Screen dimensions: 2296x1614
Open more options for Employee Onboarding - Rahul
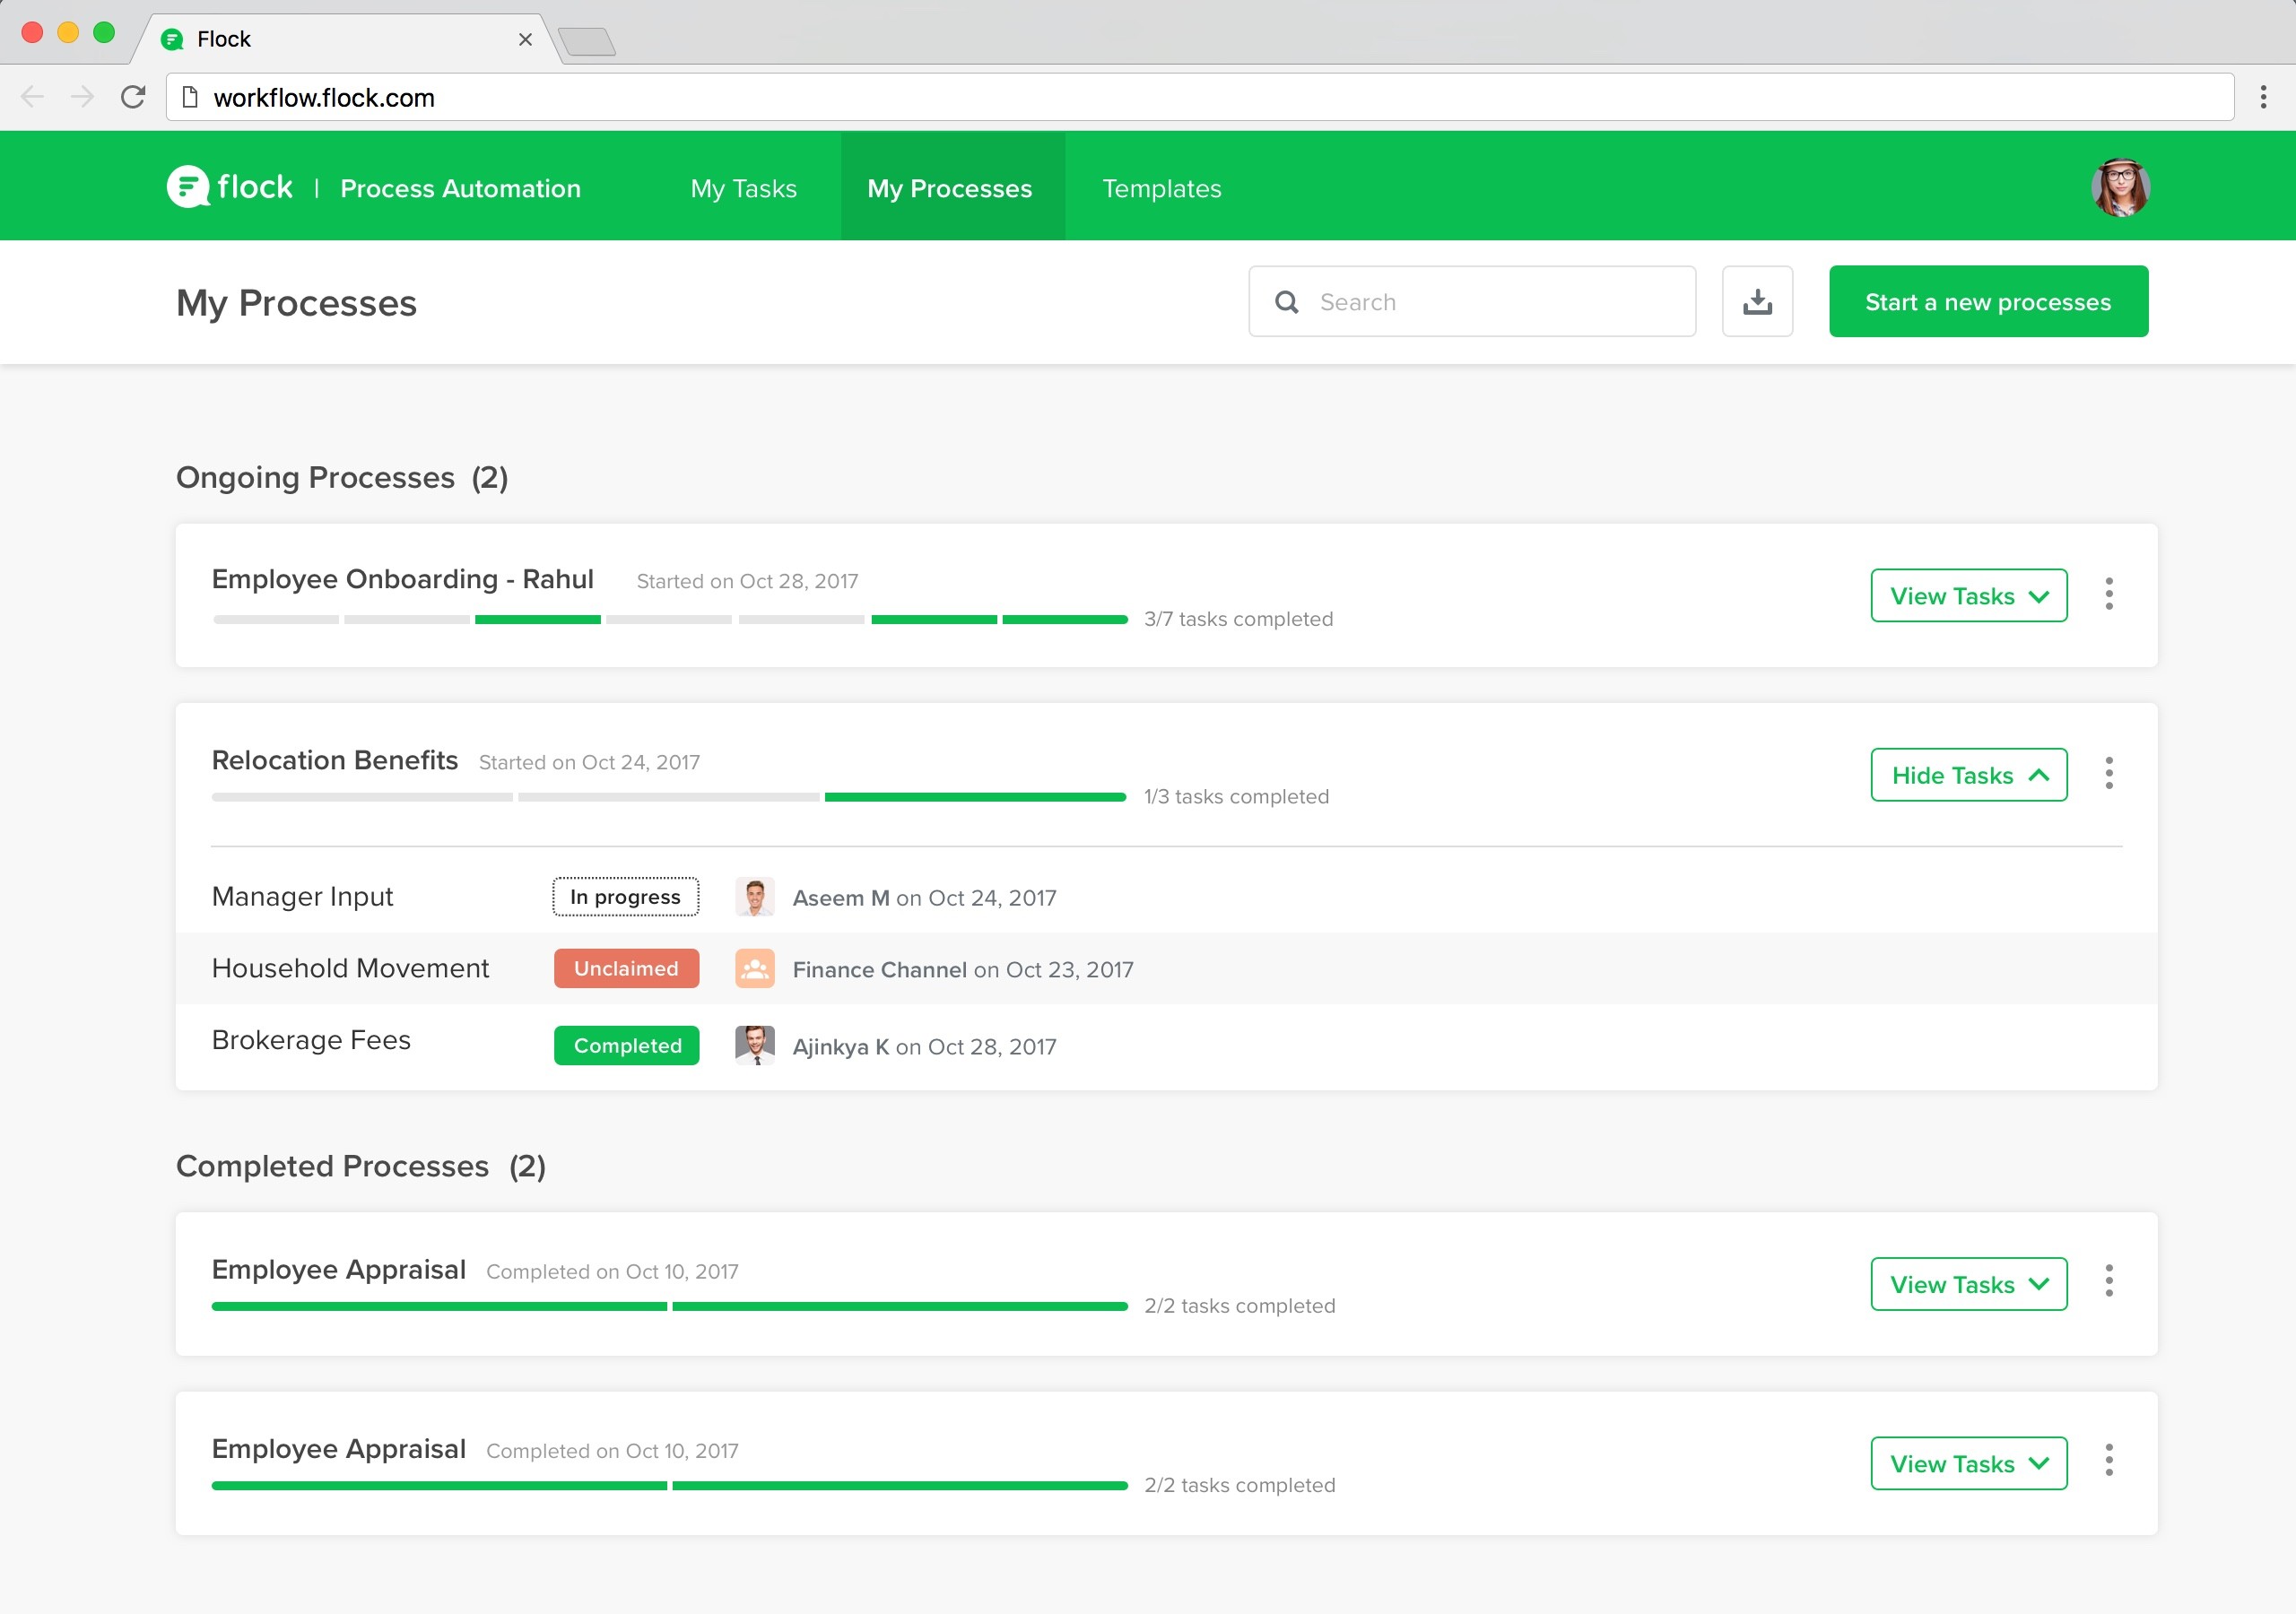click(2108, 594)
